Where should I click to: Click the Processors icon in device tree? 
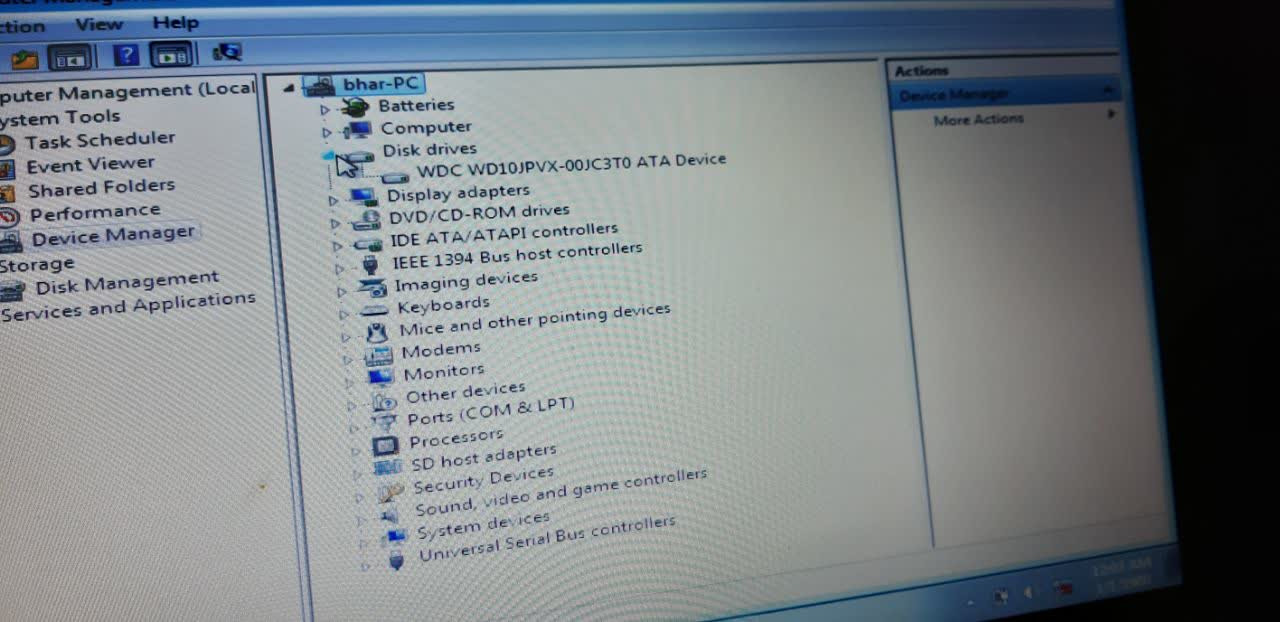385,445
